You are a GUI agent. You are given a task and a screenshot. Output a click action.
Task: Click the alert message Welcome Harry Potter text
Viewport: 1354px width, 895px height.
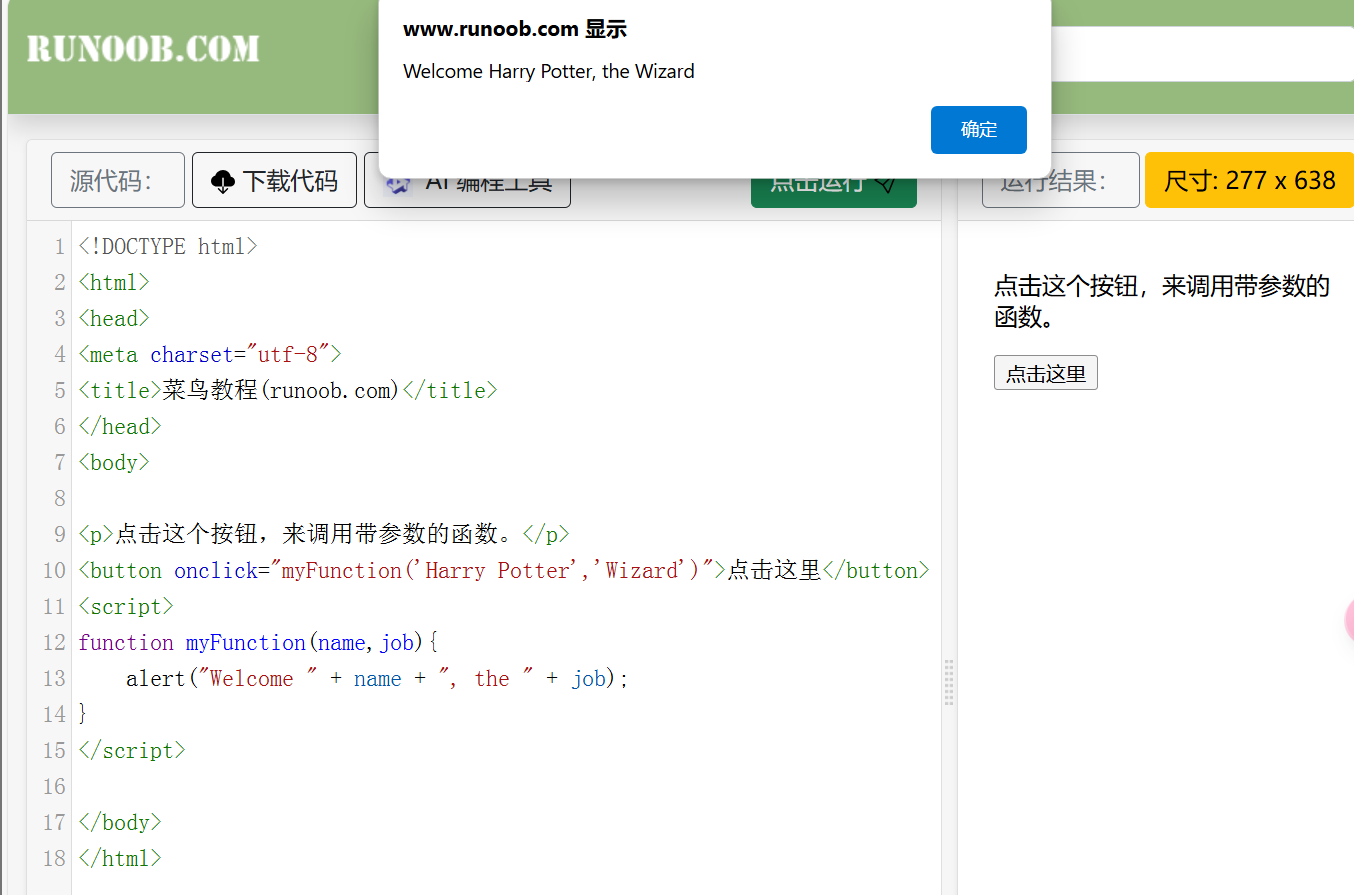pos(548,71)
